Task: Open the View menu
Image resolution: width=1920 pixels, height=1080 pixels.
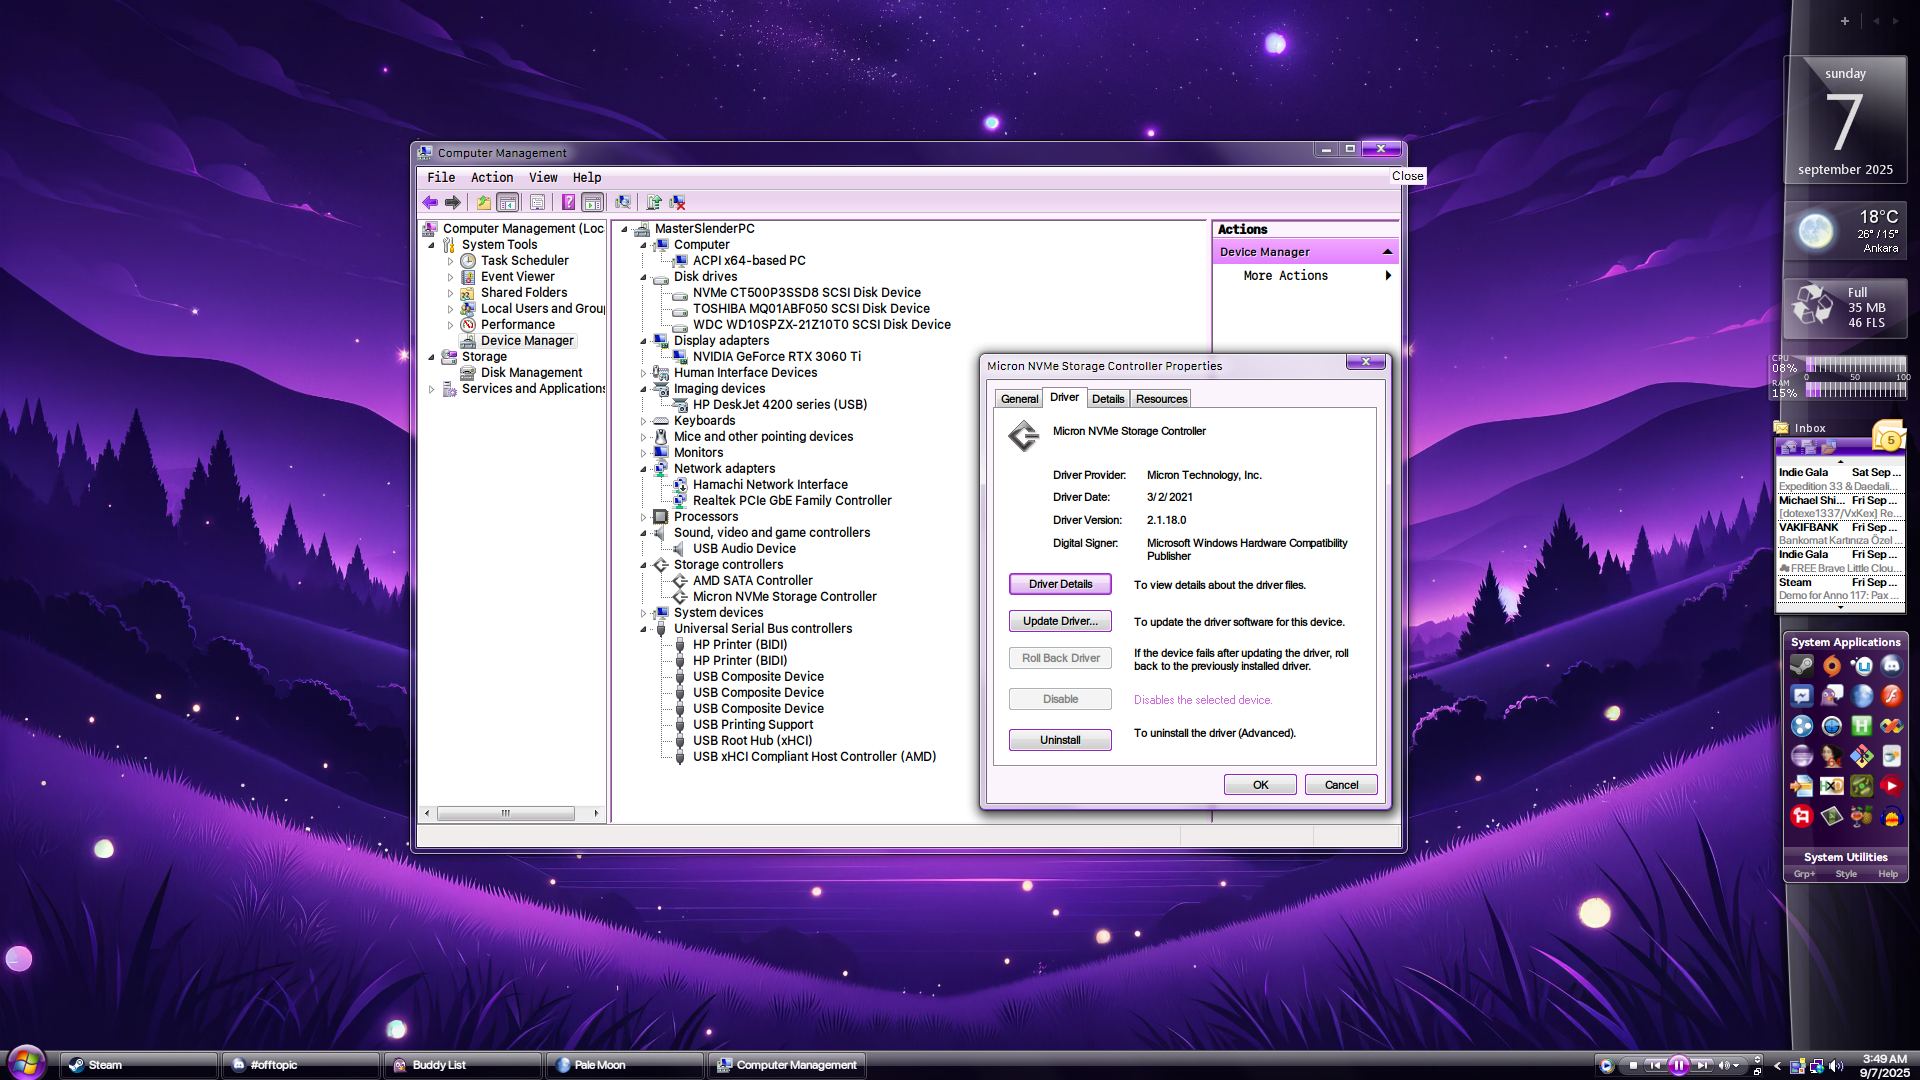Action: [x=543, y=178]
